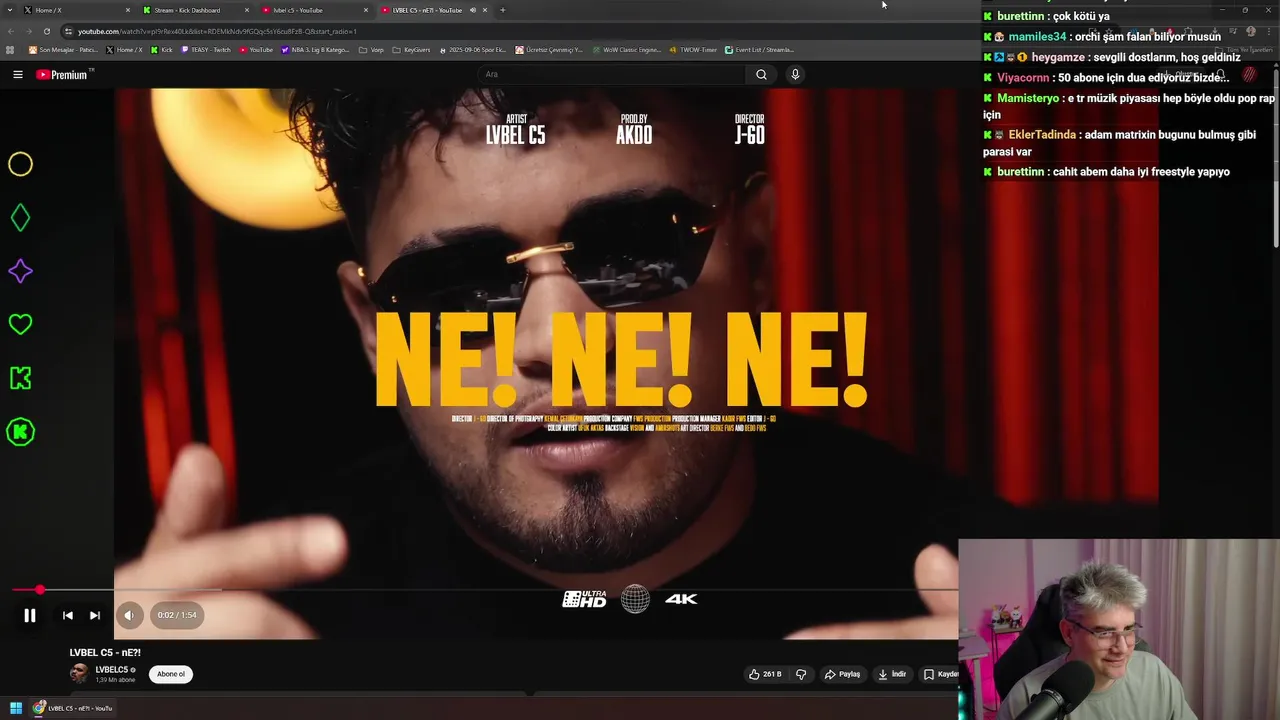Click the YouTube search magnifier button
The image size is (1280, 720).
(x=761, y=74)
